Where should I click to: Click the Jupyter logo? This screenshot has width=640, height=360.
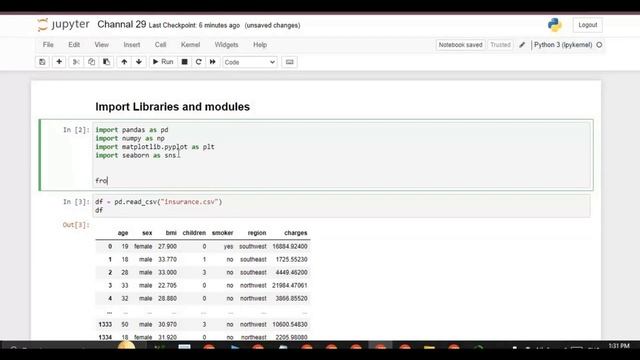(63, 25)
